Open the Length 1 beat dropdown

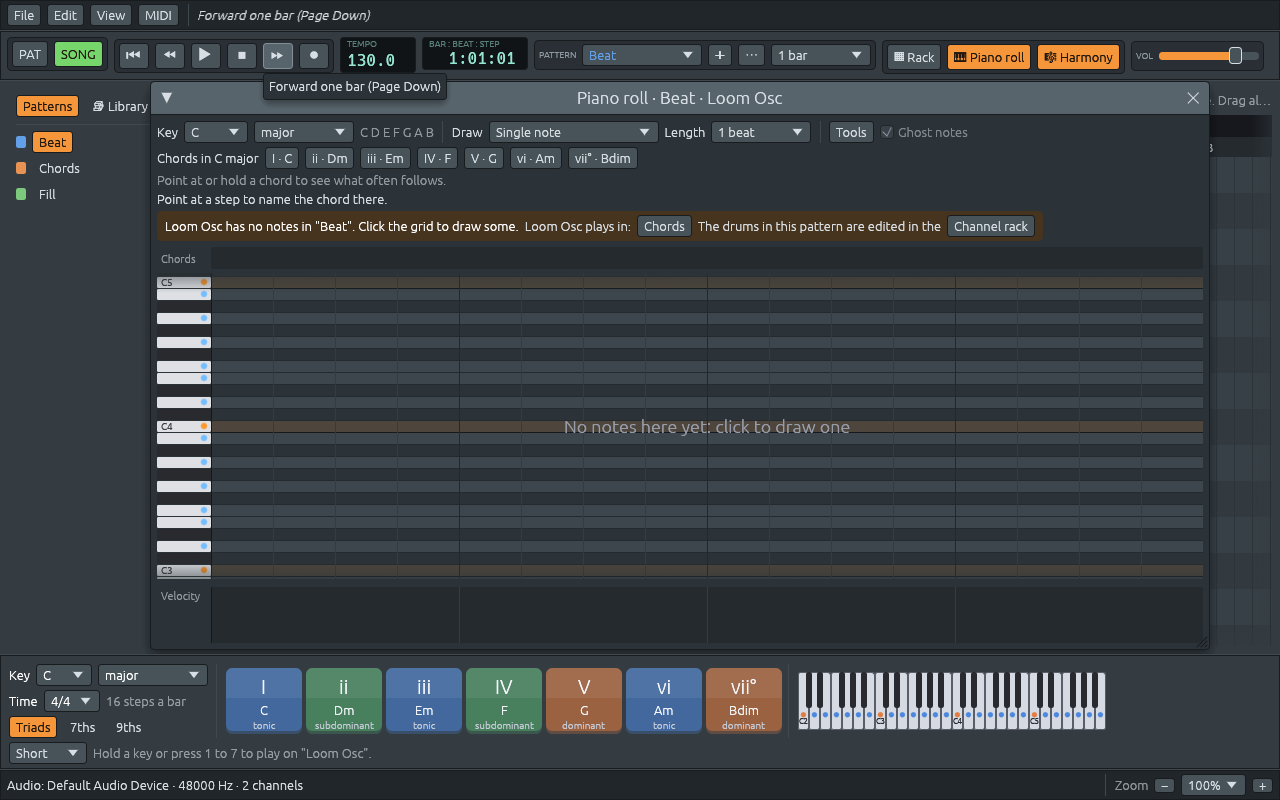click(760, 132)
